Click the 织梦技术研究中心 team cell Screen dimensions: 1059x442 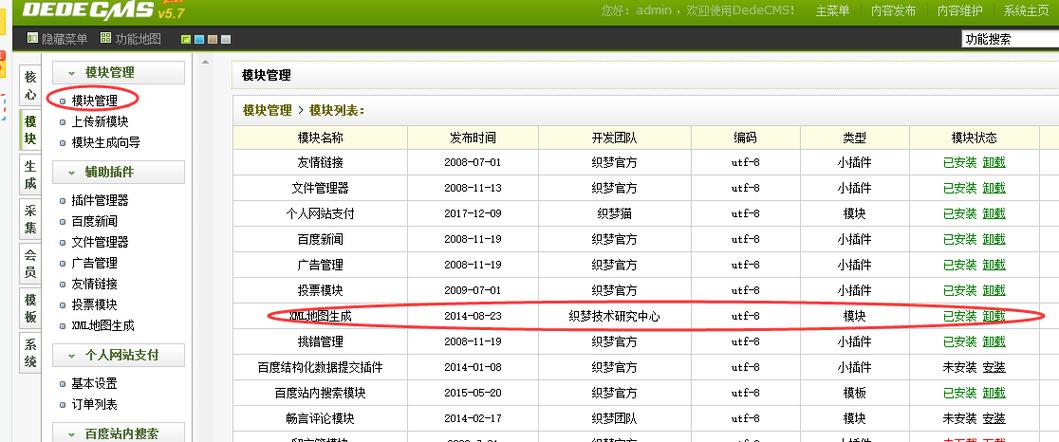tap(615, 316)
